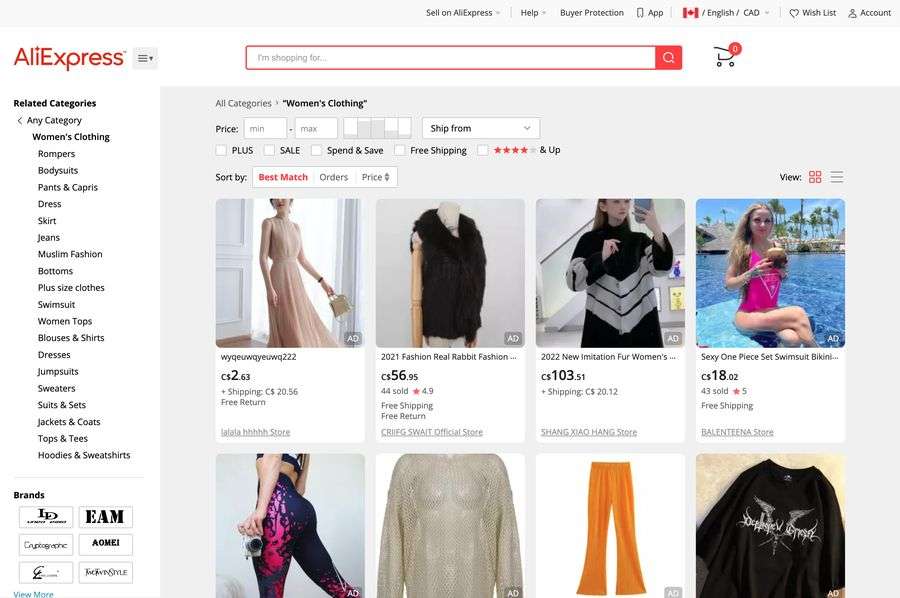This screenshot has height=598, width=900.
Task: Click the Cryptographic brand logo
Action: coord(46,545)
